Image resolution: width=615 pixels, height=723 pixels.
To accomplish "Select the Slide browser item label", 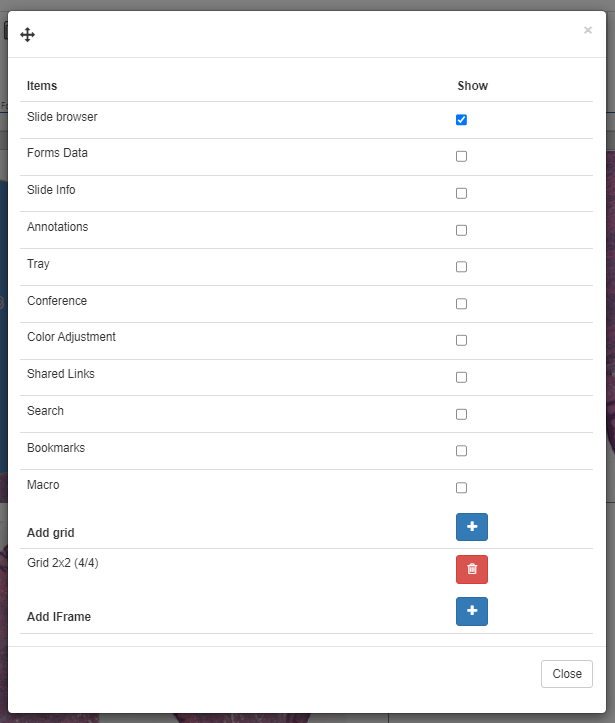I will [62, 117].
